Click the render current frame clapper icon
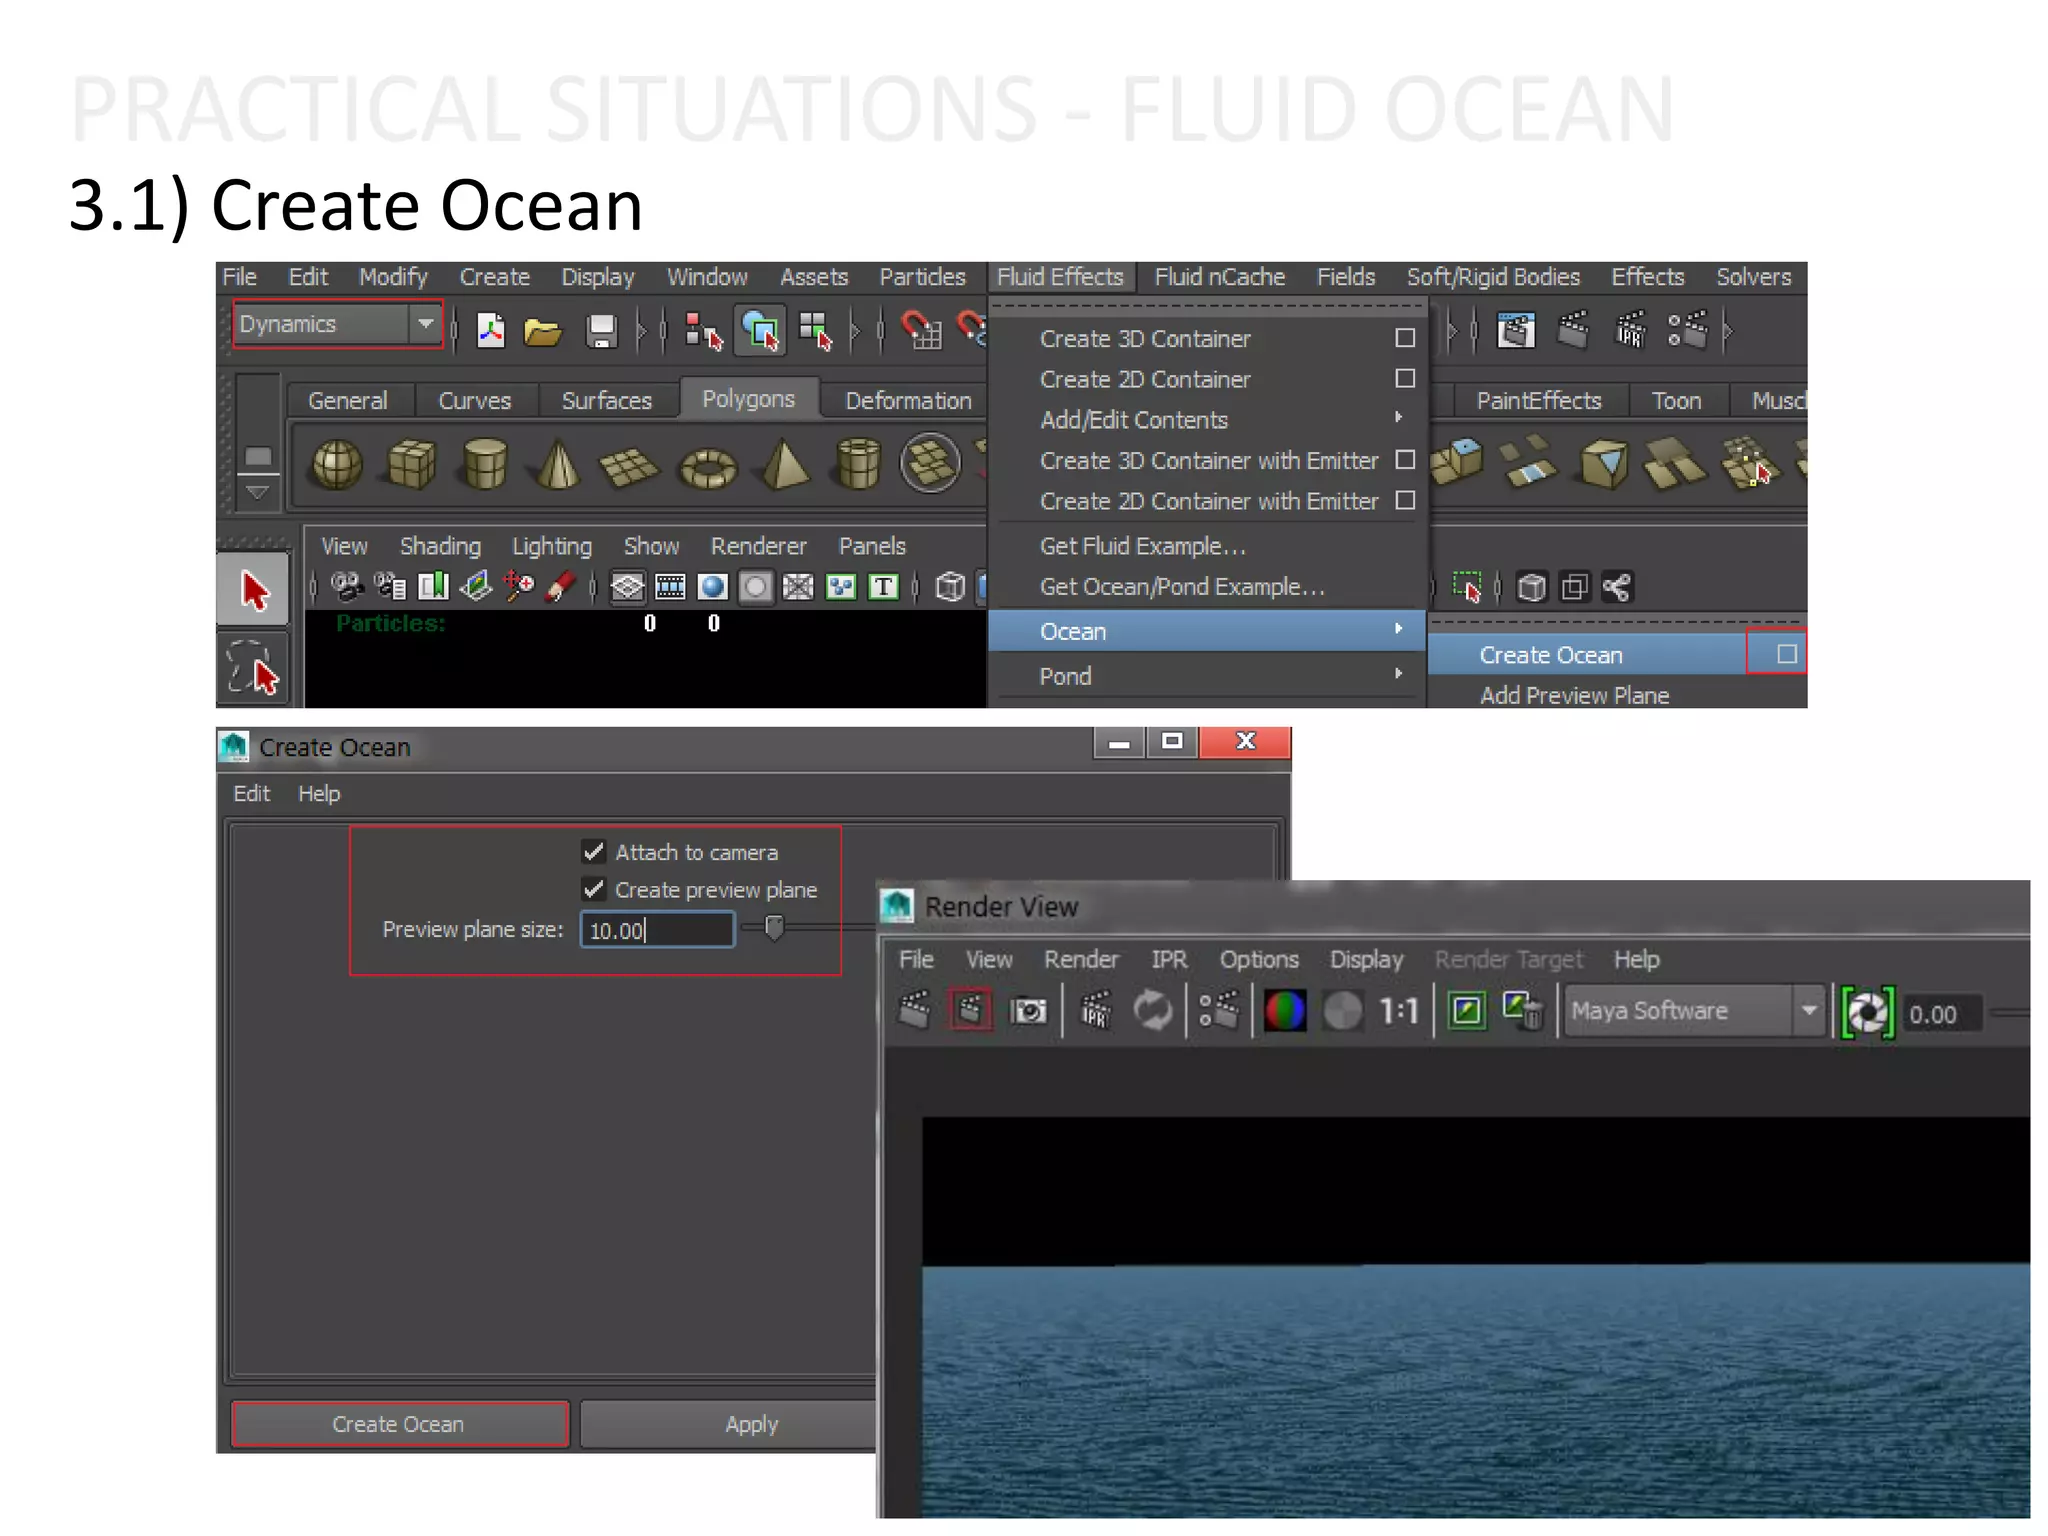The image size is (2048, 1536). coord(1573,329)
